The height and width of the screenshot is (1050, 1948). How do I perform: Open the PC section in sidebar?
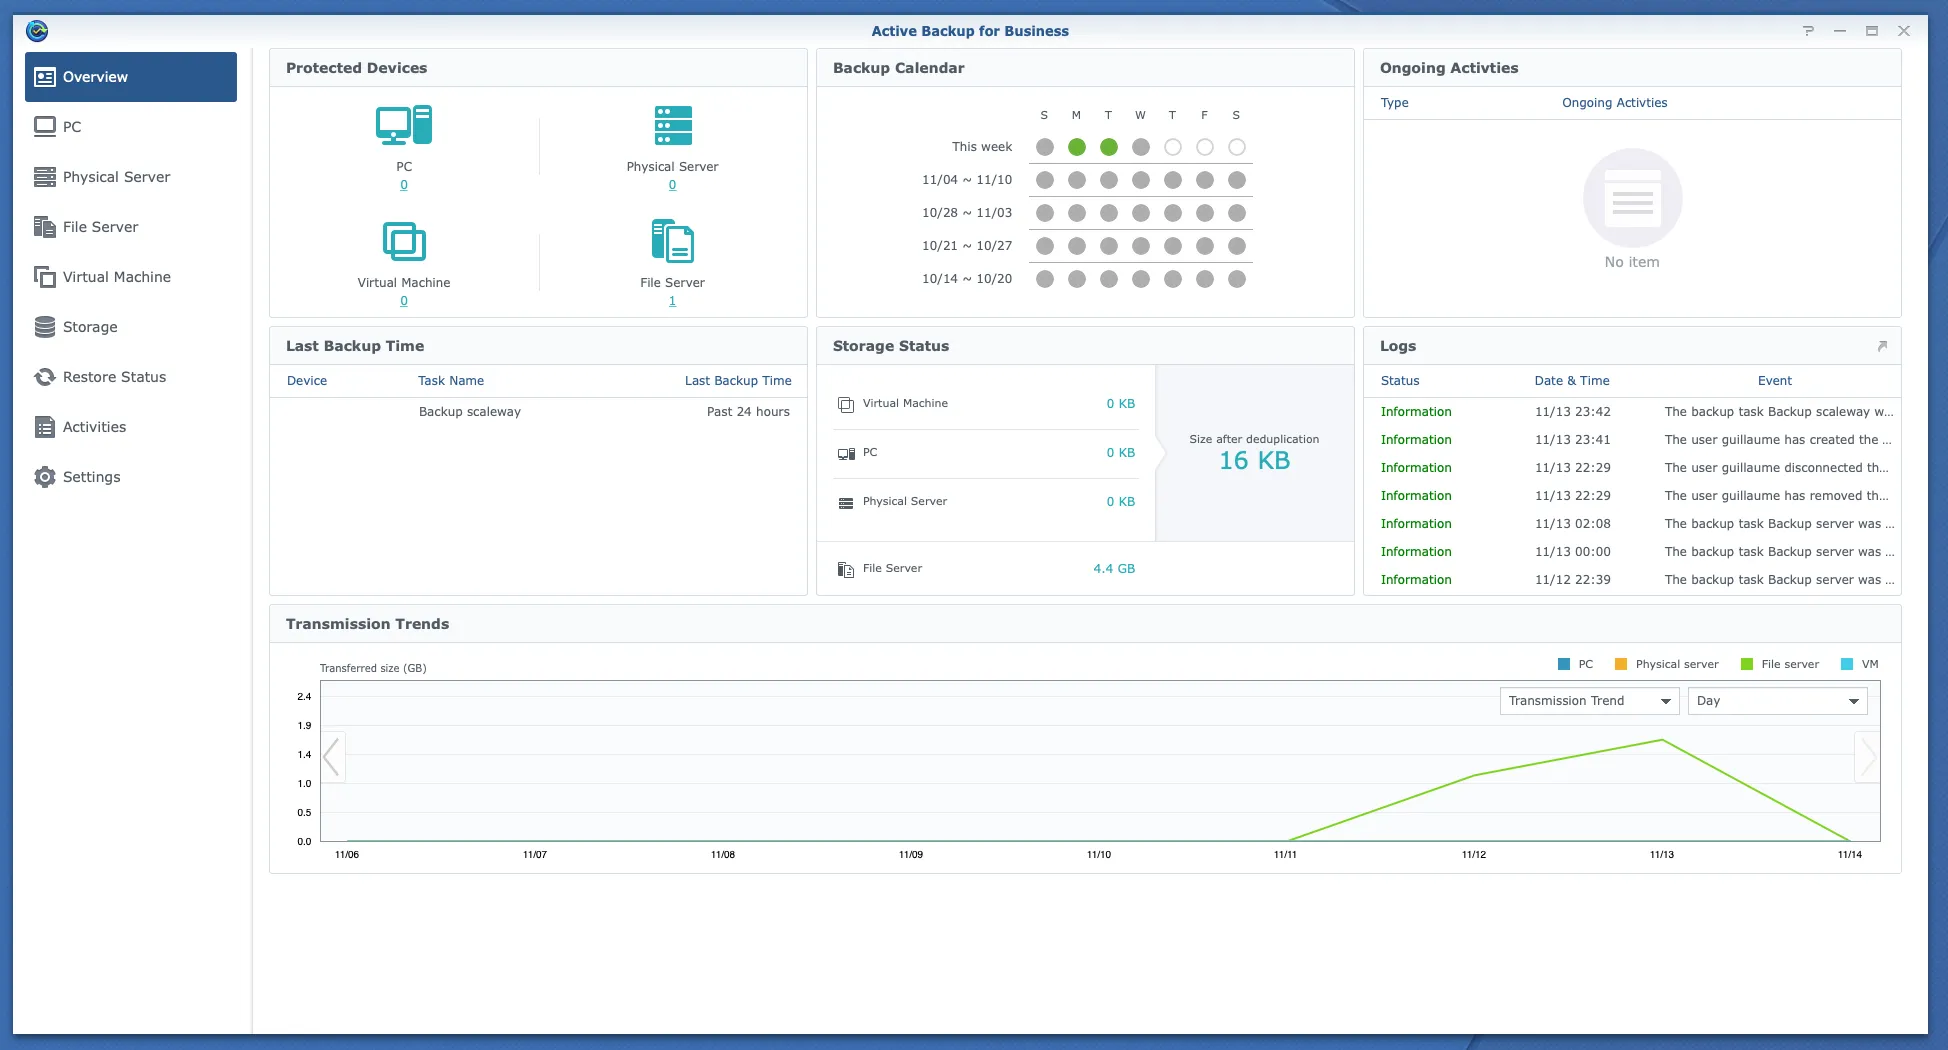[x=131, y=127]
